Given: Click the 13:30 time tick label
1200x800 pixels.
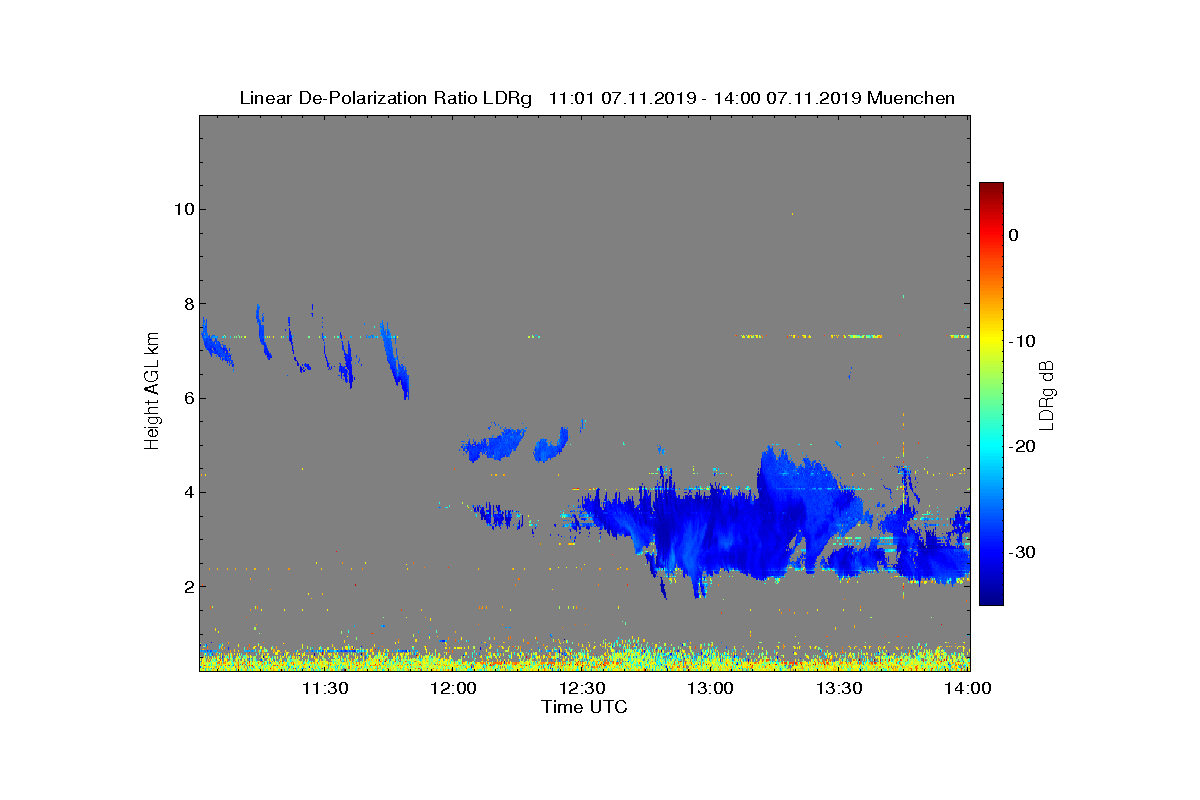Looking at the screenshot, I should point(840,689).
